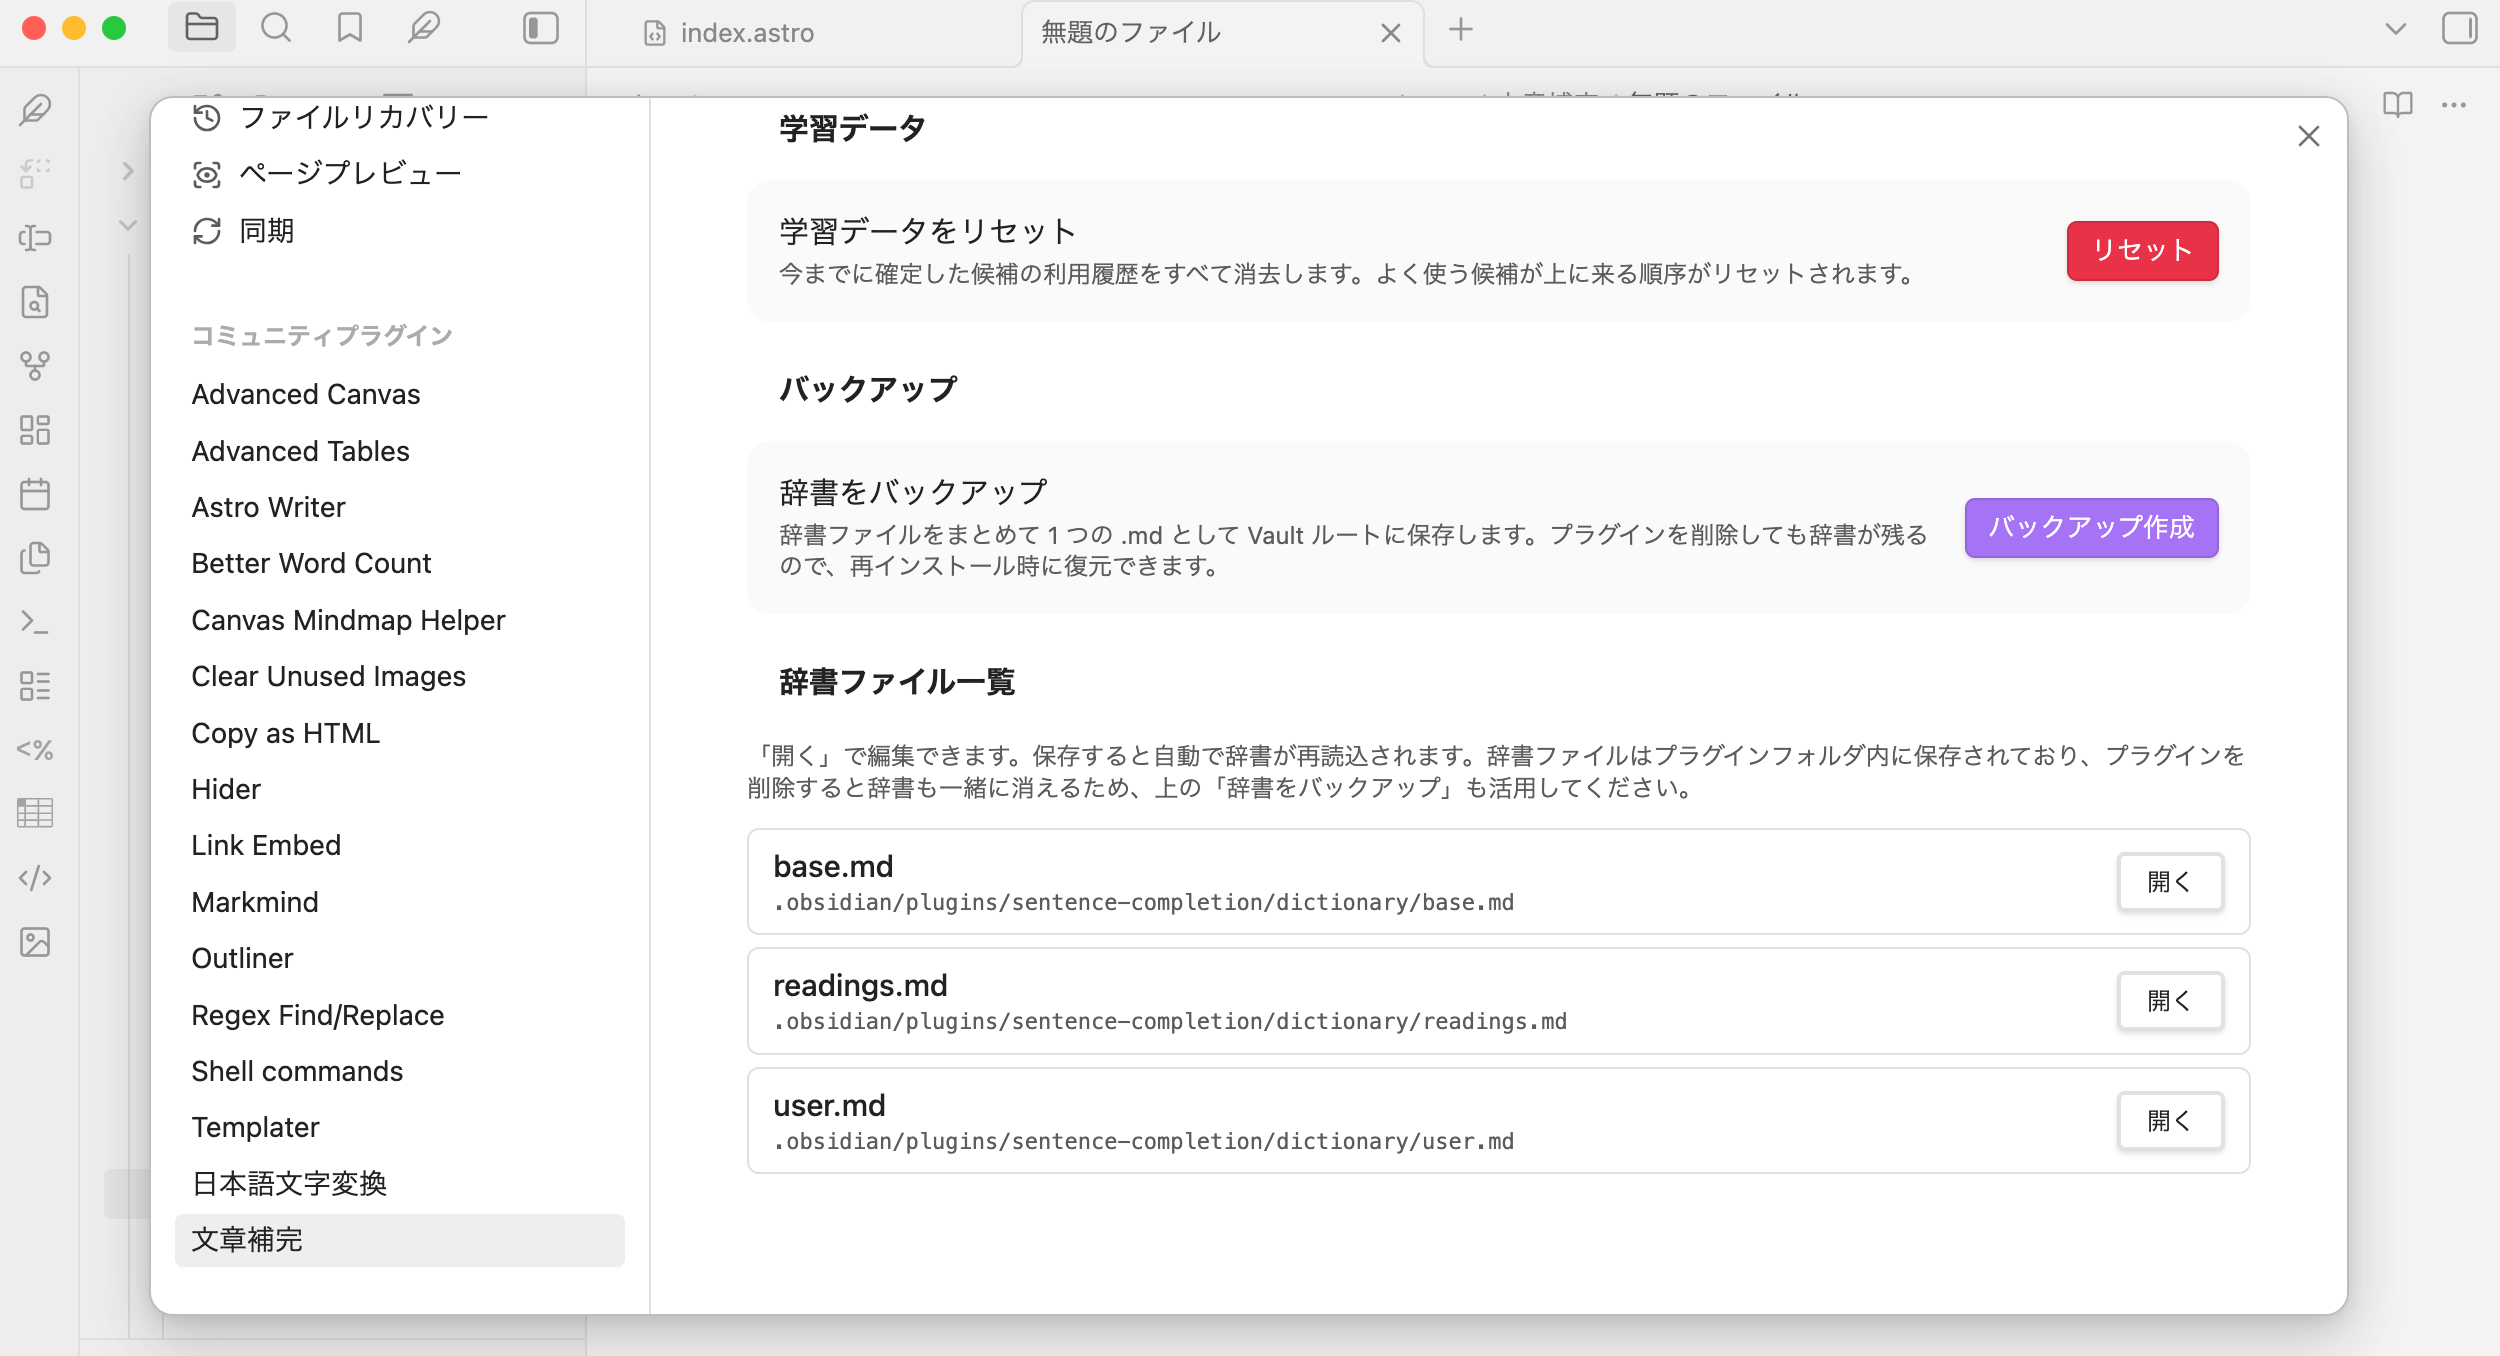2500x1356 pixels.
Task: Click the バックアップ作成 button
Action: pyautogui.click(x=2092, y=527)
